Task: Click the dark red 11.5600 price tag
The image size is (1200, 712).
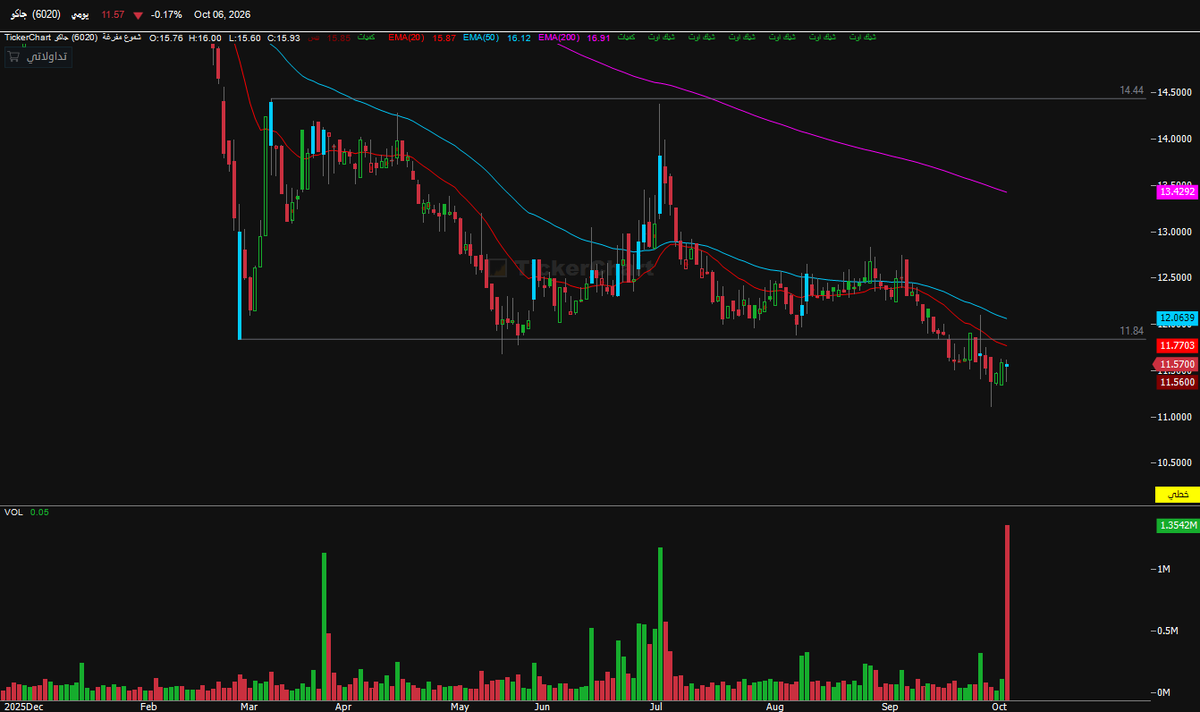Action: 1177,382
